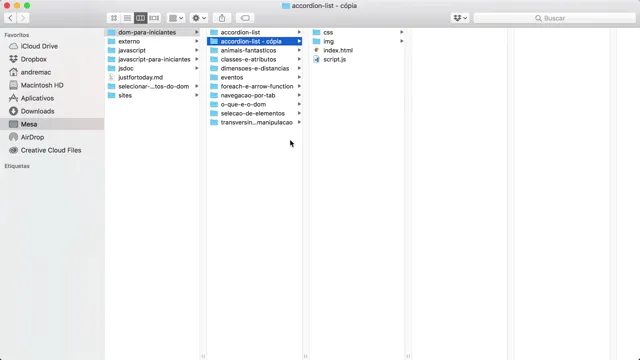Select the selecionar-...tos-do-dom folder
The height and width of the screenshot is (360, 640).
pos(153,86)
